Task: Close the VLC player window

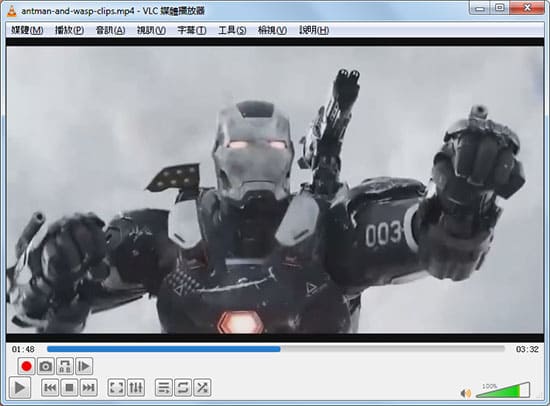Action: pyautogui.click(x=527, y=8)
